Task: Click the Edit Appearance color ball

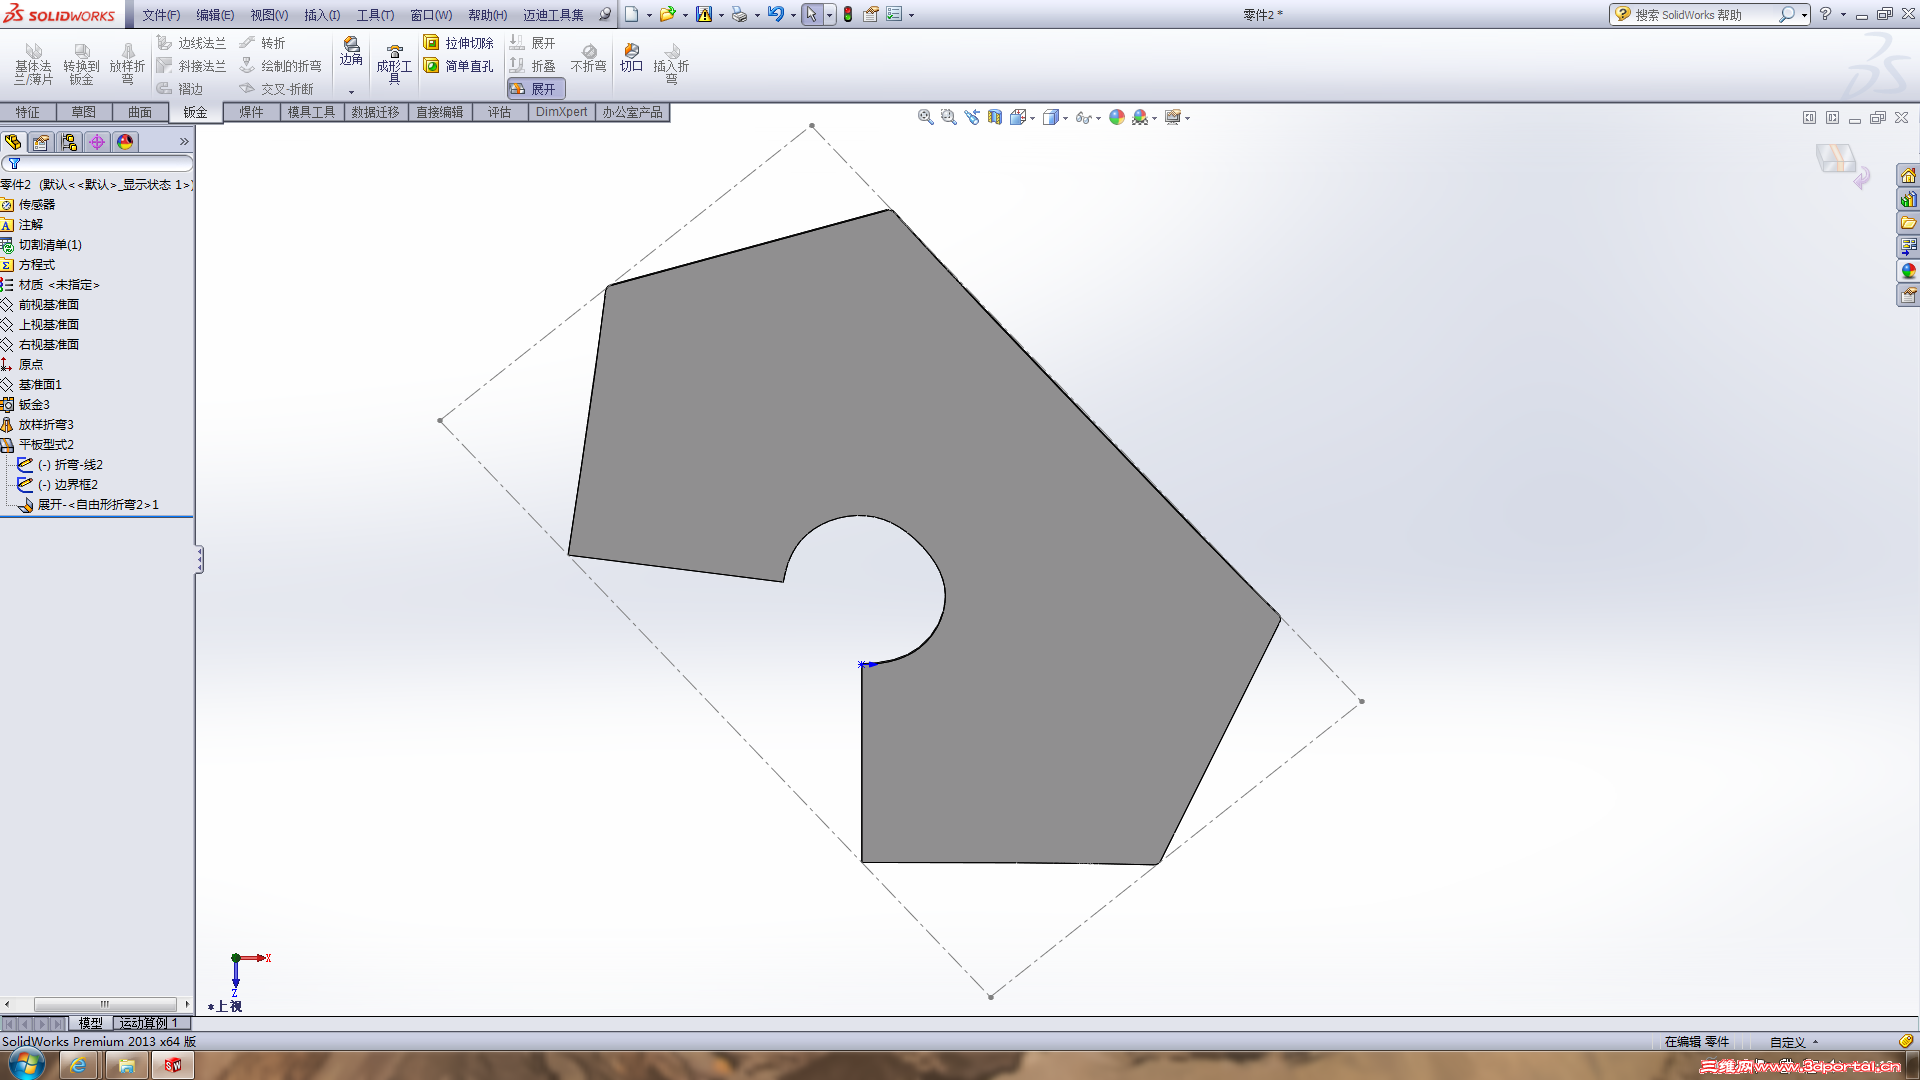Action: coord(1116,117)
